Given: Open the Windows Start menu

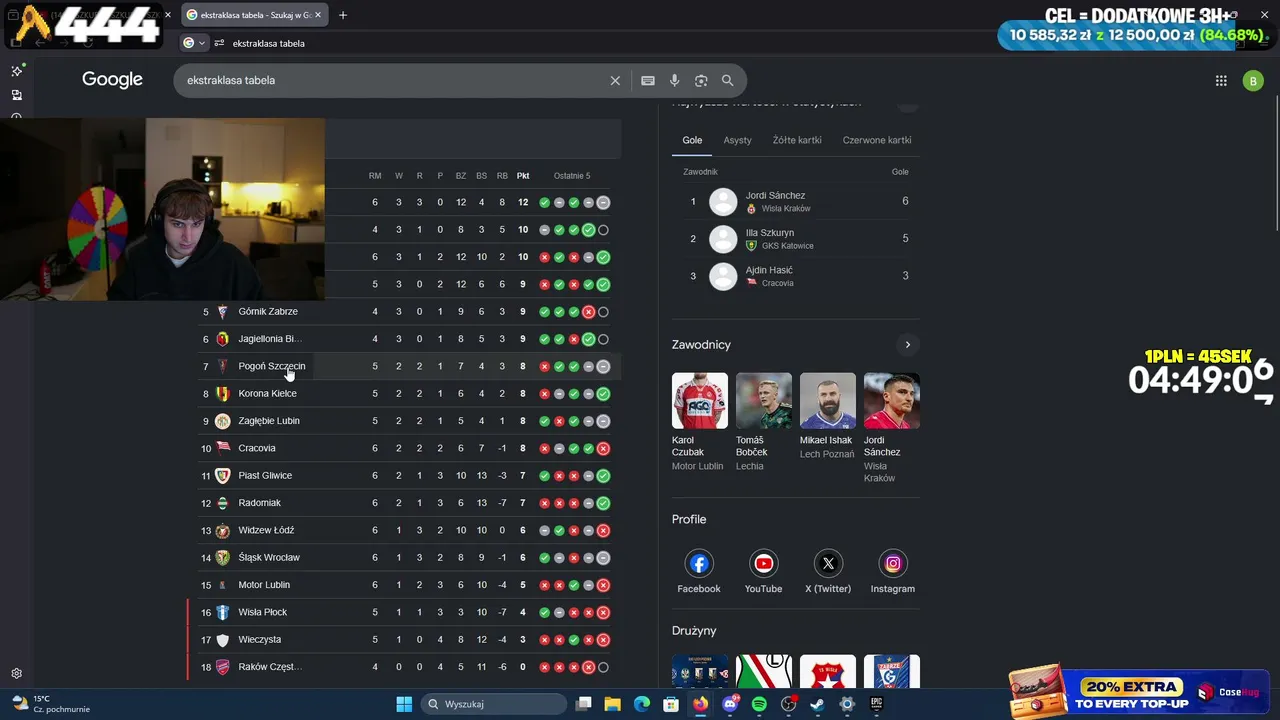Looking at the screenshot, I should pos(404,704).
